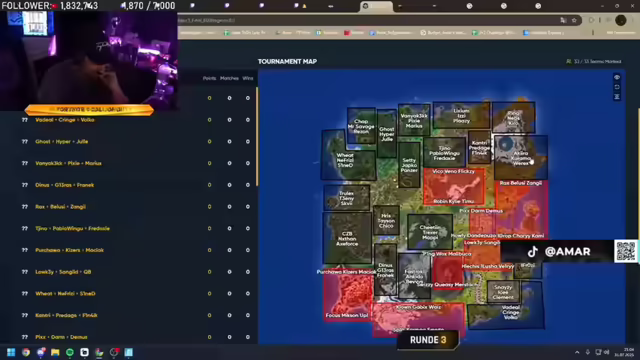This screenshot has width=640, height=360.
Task: Click Akiira Kusama Werex map zone
Action: click(520, 158)
